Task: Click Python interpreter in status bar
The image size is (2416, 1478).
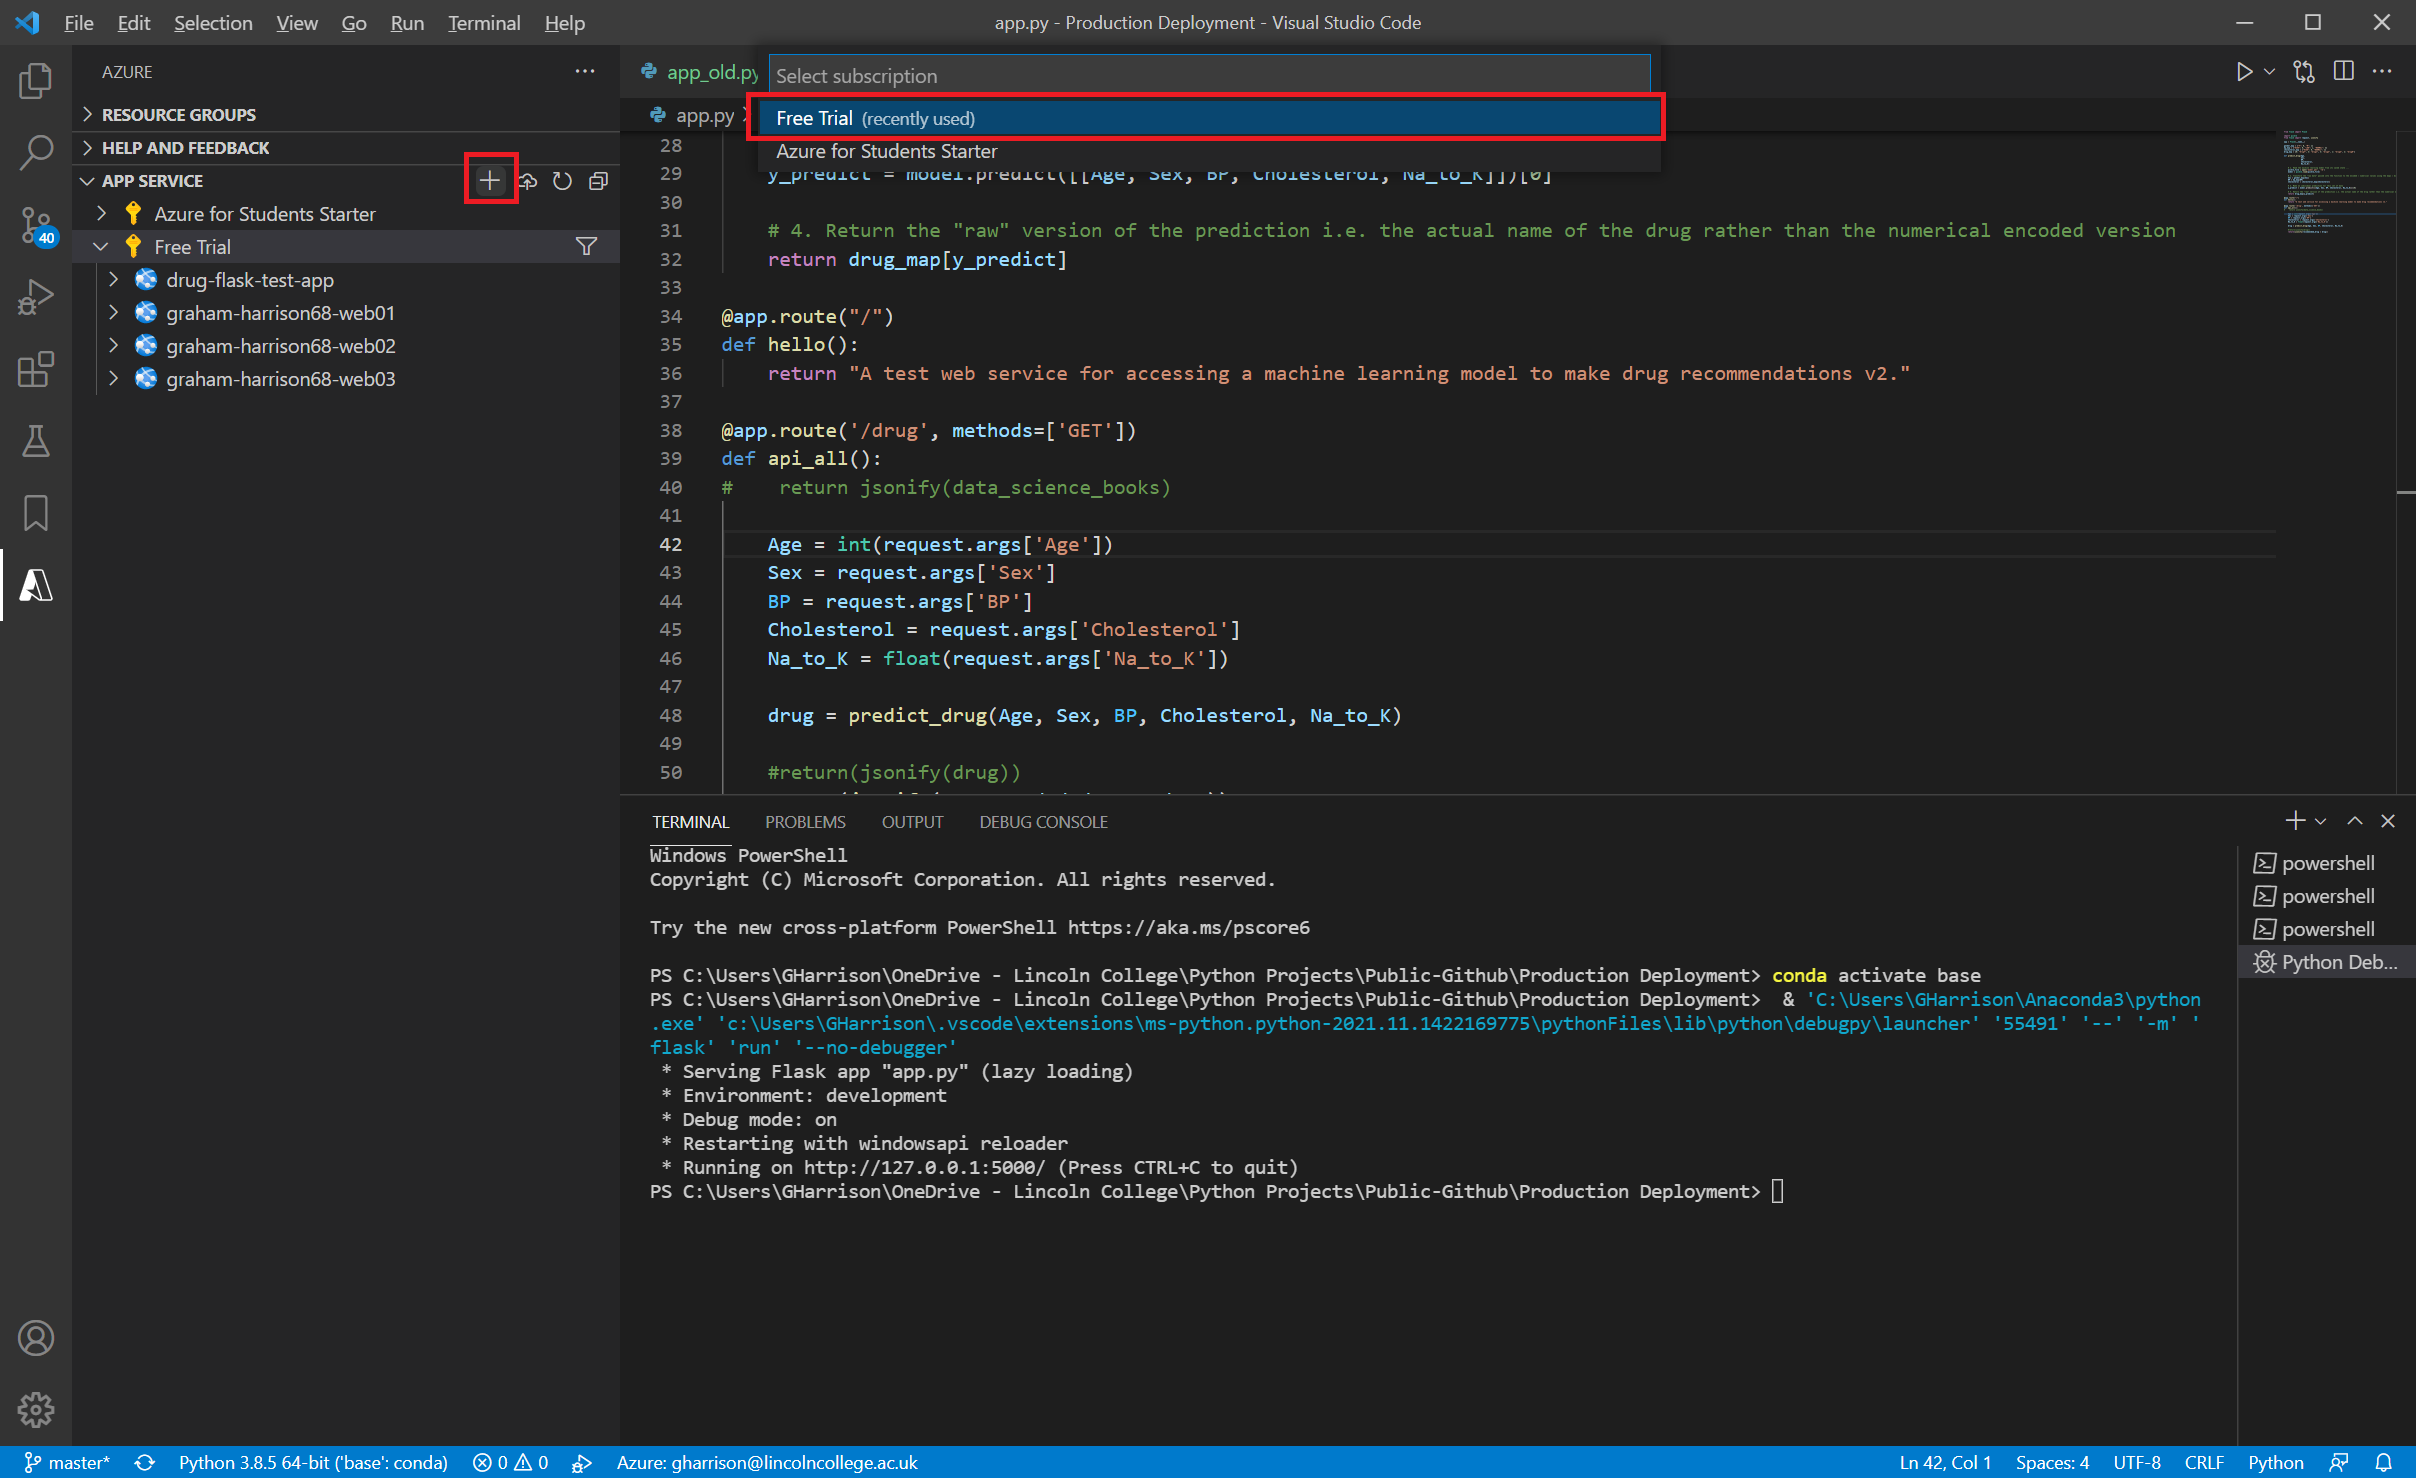Action: 312,1463
